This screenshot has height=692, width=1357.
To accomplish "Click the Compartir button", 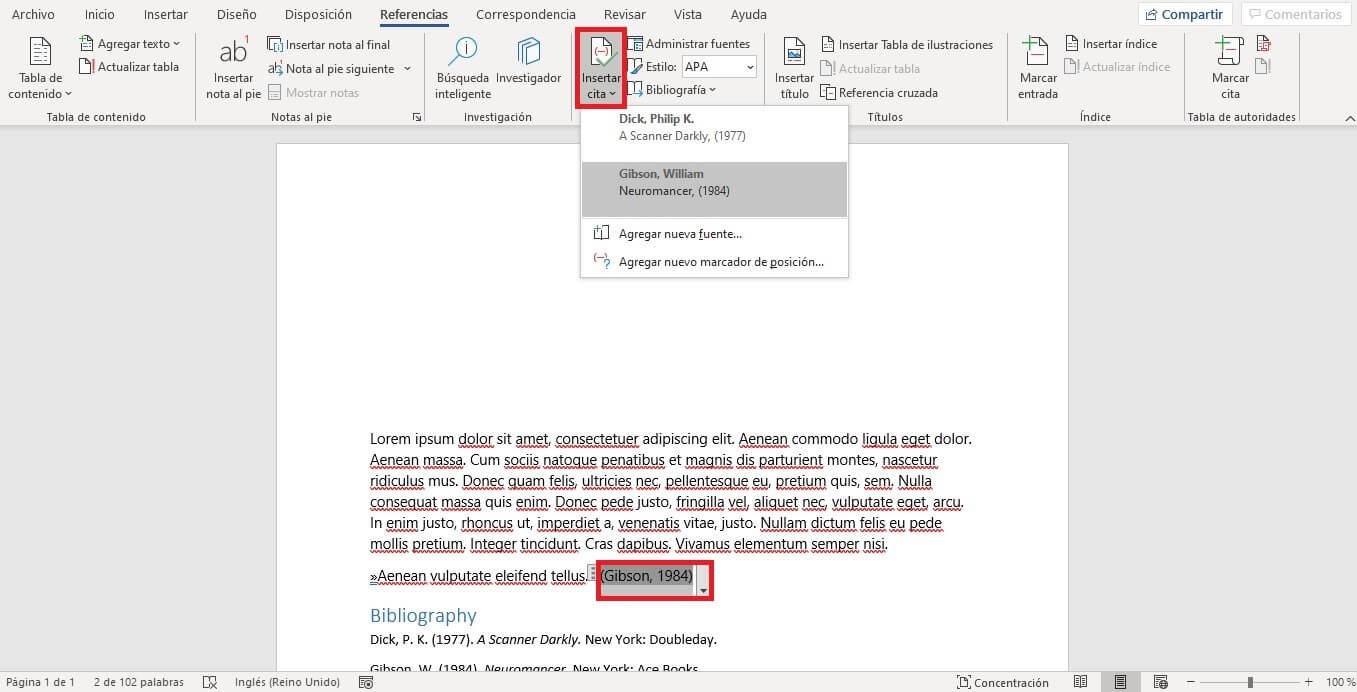I will [x=1184, y=14].
